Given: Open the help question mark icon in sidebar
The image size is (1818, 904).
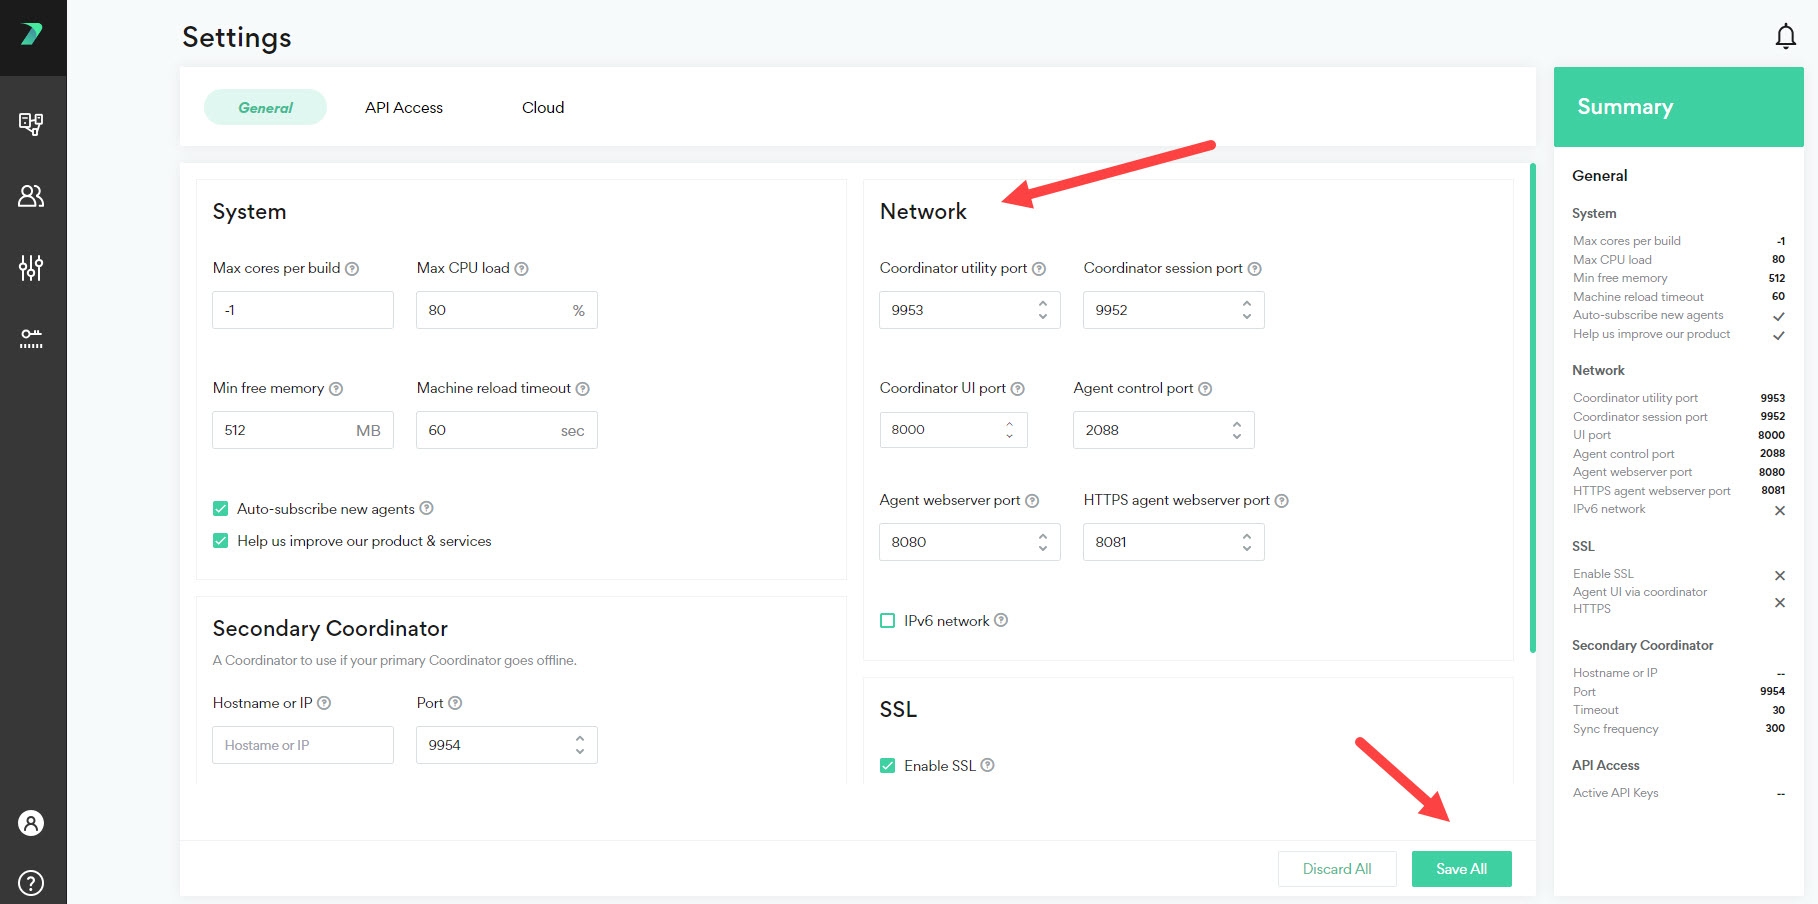Looking at the screenshot, I should tap(31, 883).
